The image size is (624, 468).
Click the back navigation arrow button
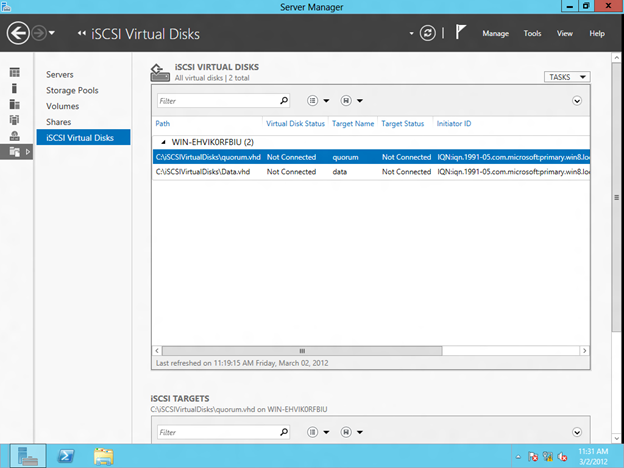coord(18,33)
